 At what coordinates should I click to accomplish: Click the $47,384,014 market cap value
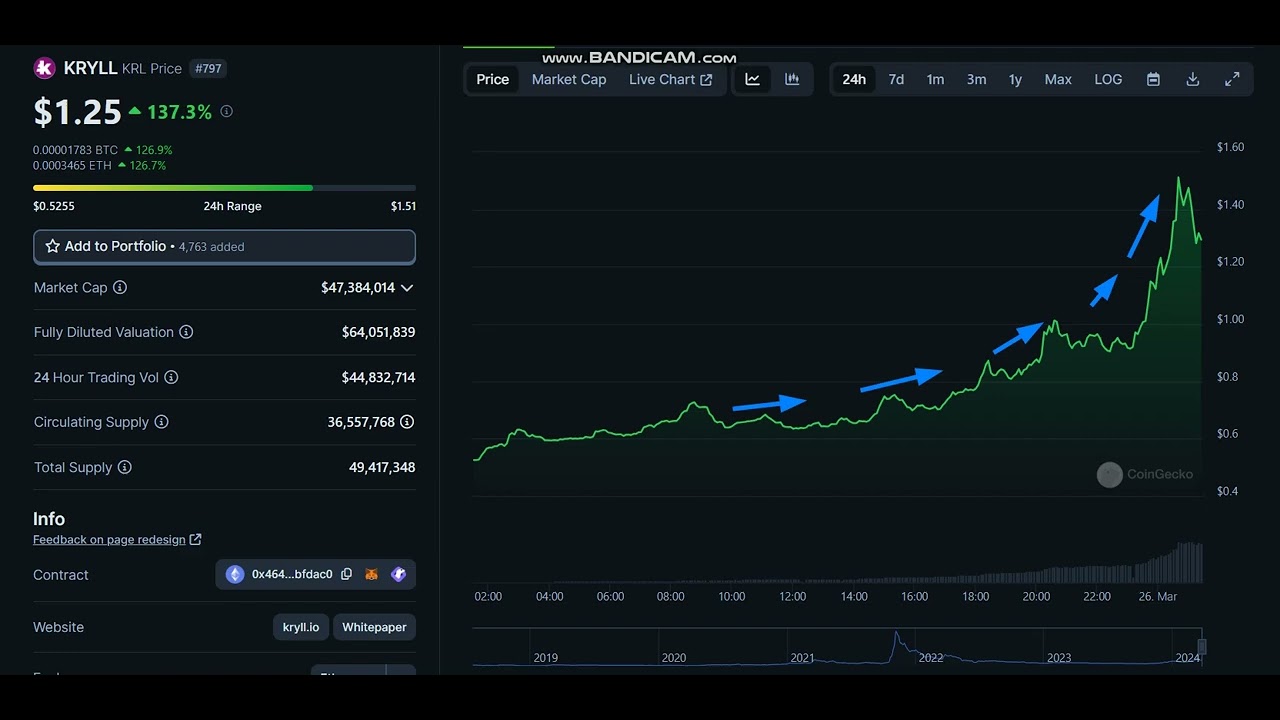(358, 287)
